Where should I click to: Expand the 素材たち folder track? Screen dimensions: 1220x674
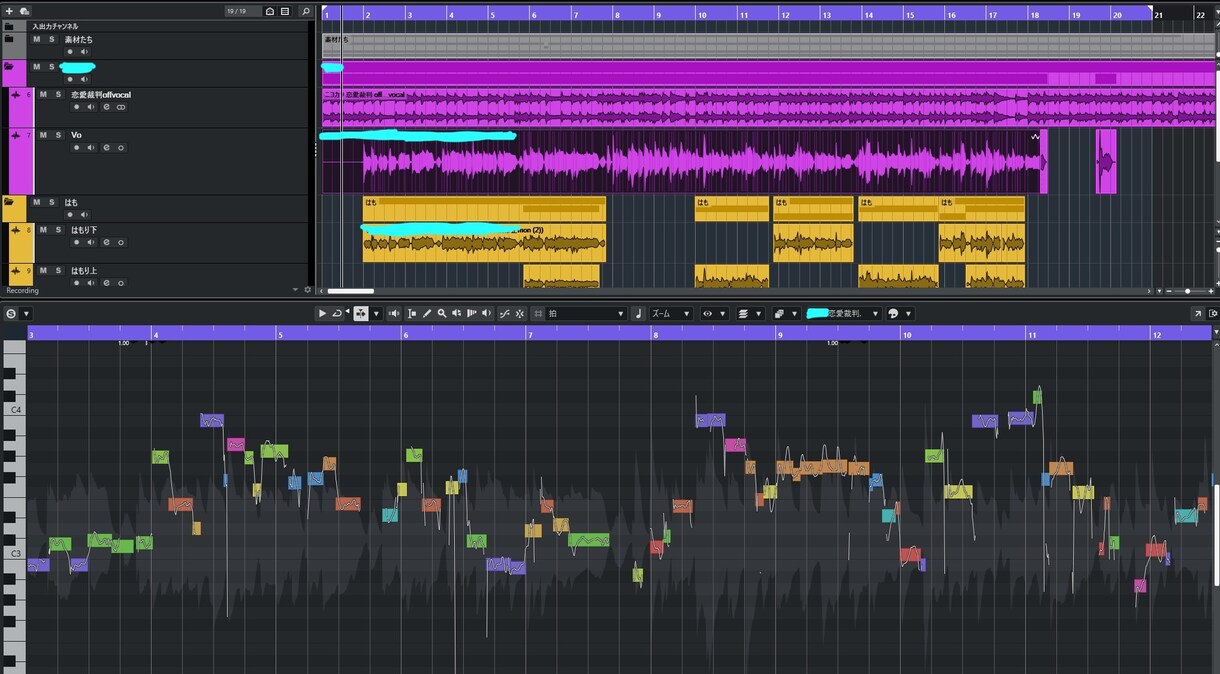click(x=9, y=39)
